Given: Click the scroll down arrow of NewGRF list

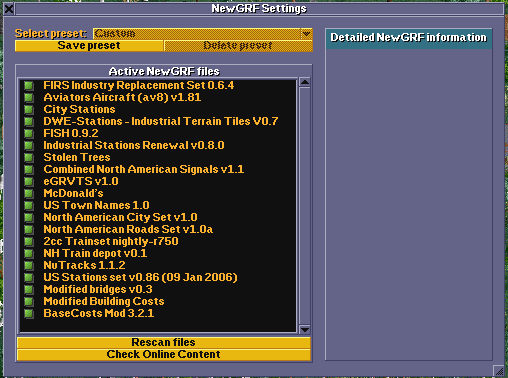Looking at the screenshot, I should [305, 329].
